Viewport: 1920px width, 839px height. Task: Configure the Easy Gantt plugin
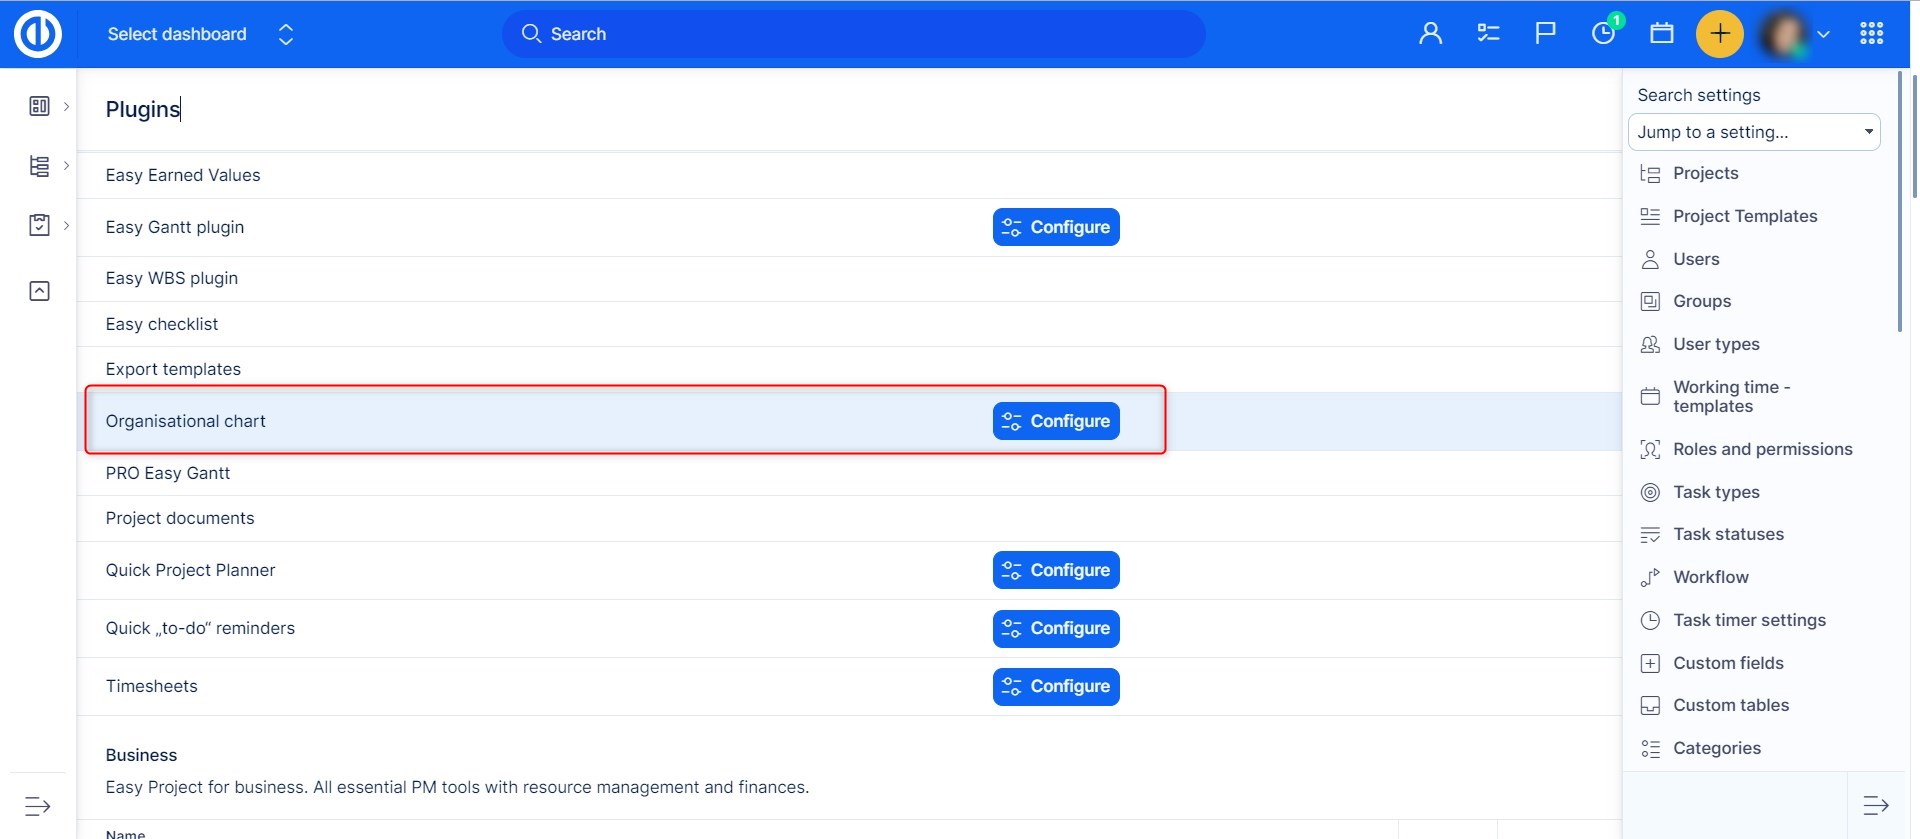(1056, 227)
